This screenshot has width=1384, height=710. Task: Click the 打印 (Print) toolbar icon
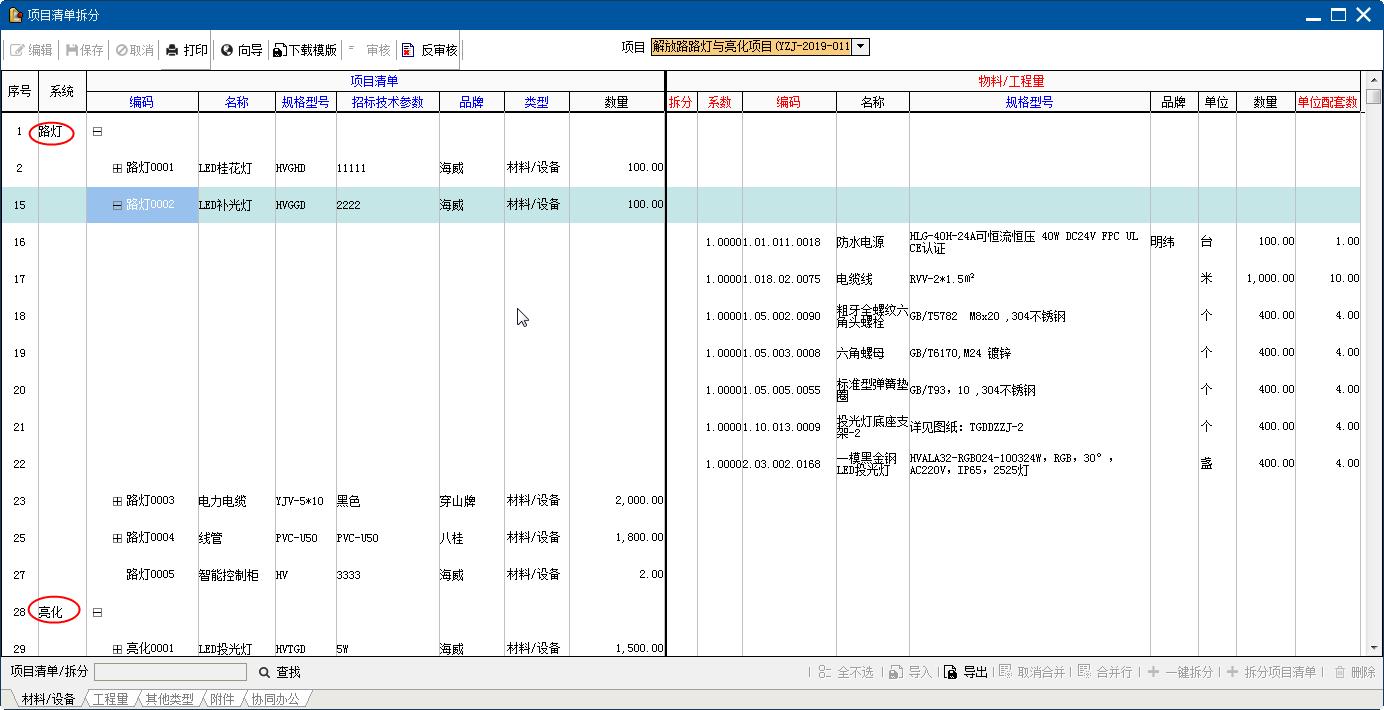coord(172,50)
